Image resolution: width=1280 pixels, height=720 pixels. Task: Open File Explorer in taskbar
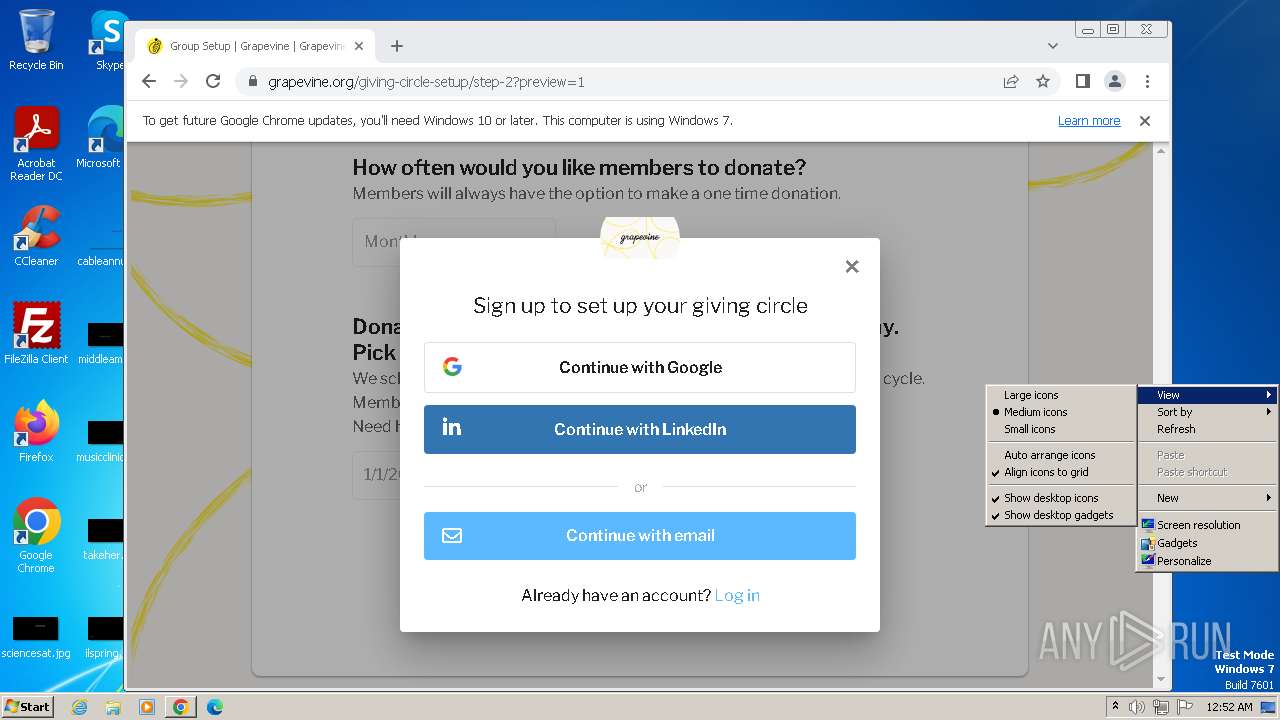coord(113,707)
